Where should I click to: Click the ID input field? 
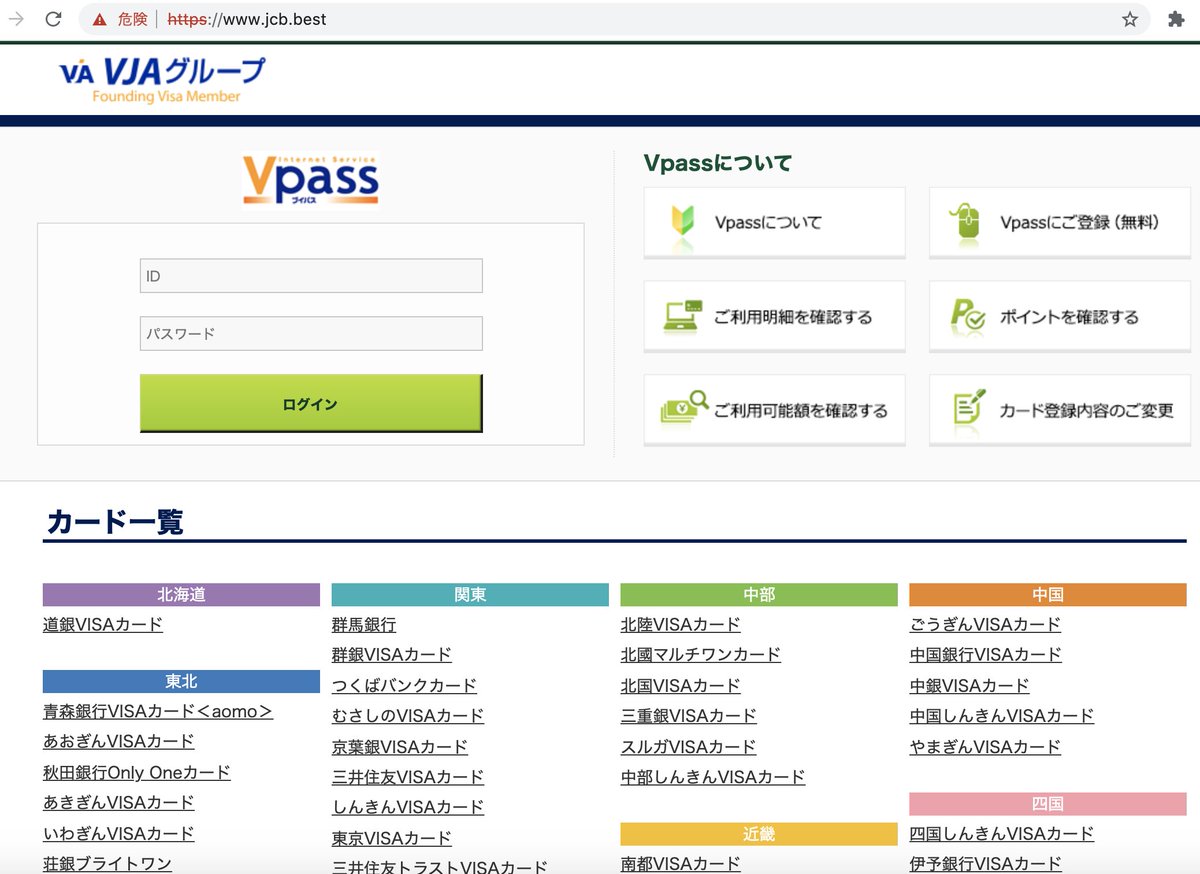click(311, 276)
